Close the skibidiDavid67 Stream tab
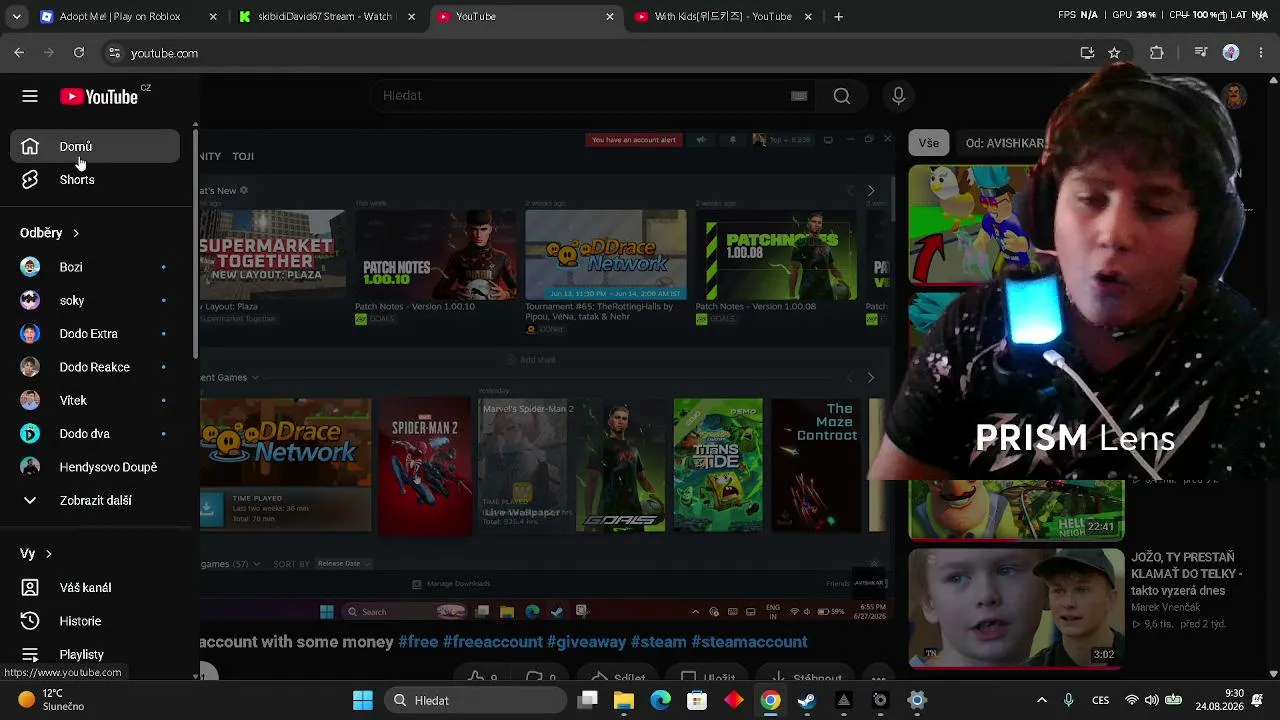 412,16
